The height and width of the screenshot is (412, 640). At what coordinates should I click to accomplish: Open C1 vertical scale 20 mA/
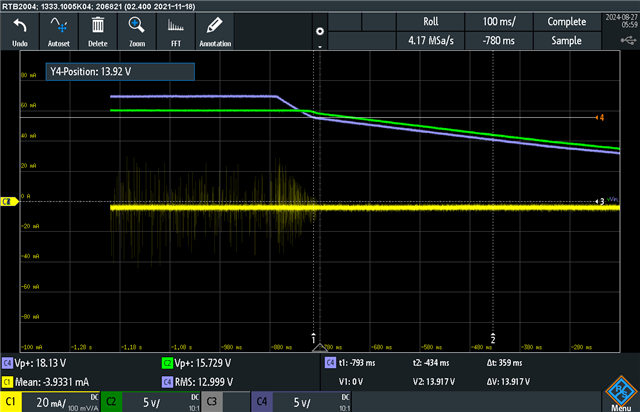click(61, 402)
